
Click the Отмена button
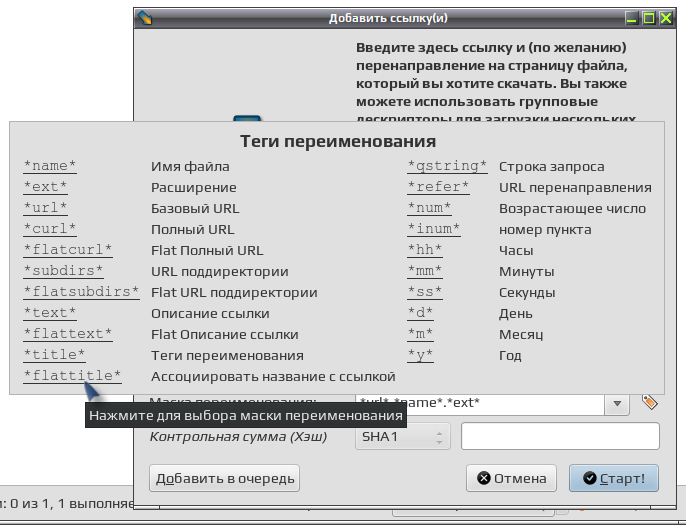point(511,478)
